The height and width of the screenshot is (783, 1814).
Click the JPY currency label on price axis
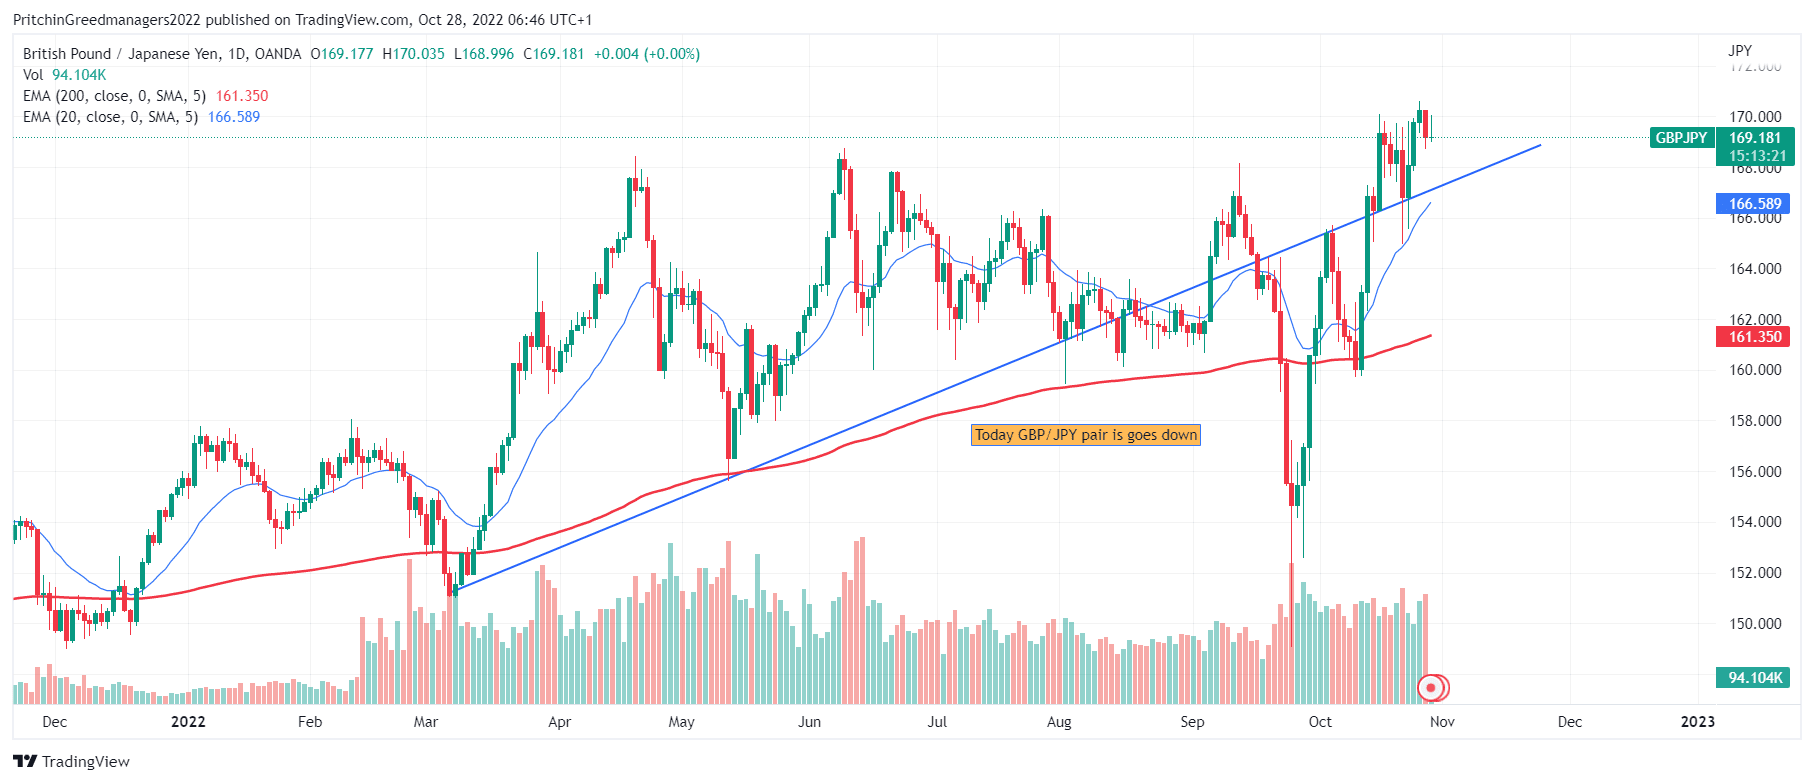[1740, 51]
